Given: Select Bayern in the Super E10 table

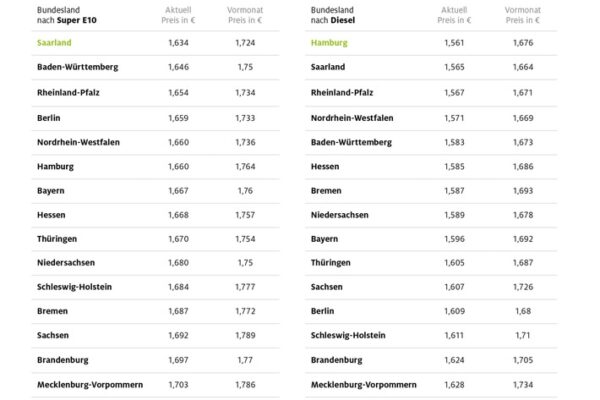Looking at the screenshot, I should point(50,190).
